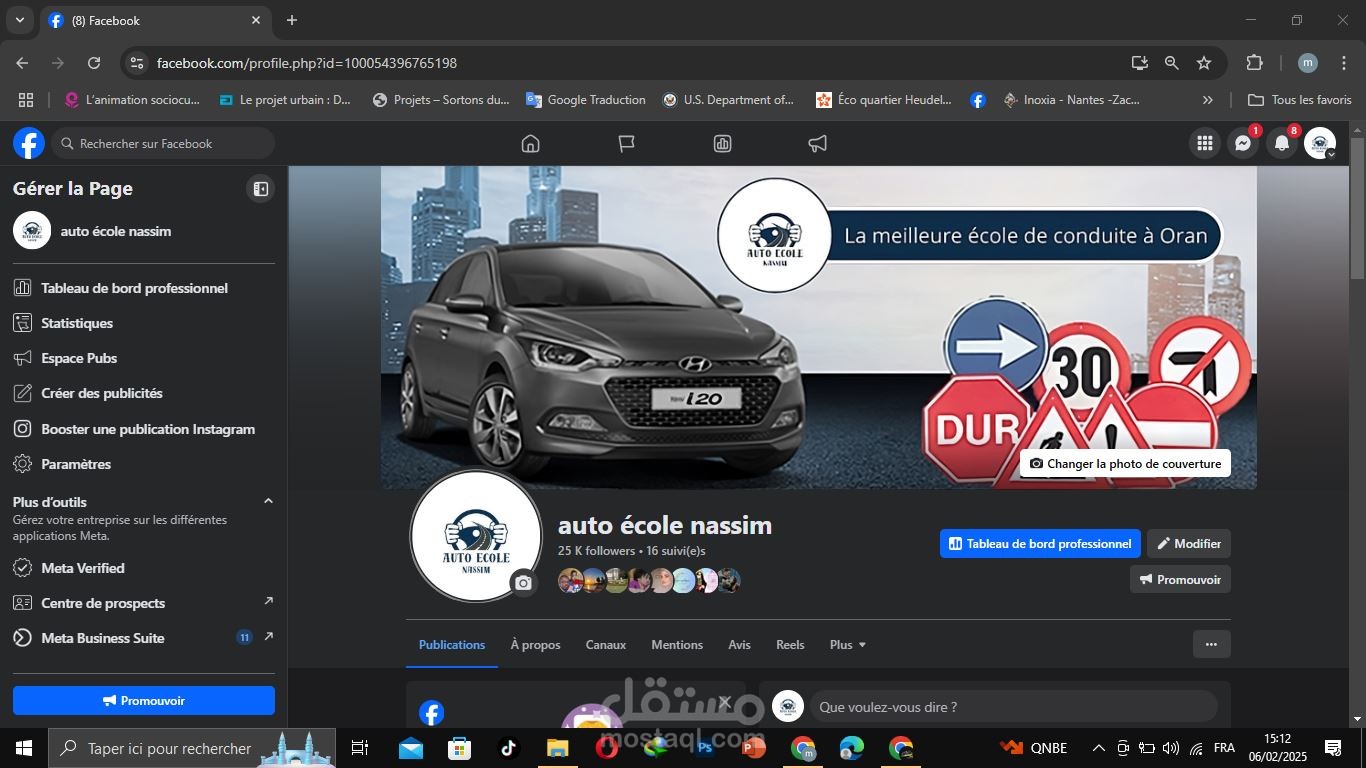
Task: Open the Projets – Sortons du... bookmark
Action: pos(441,100)
